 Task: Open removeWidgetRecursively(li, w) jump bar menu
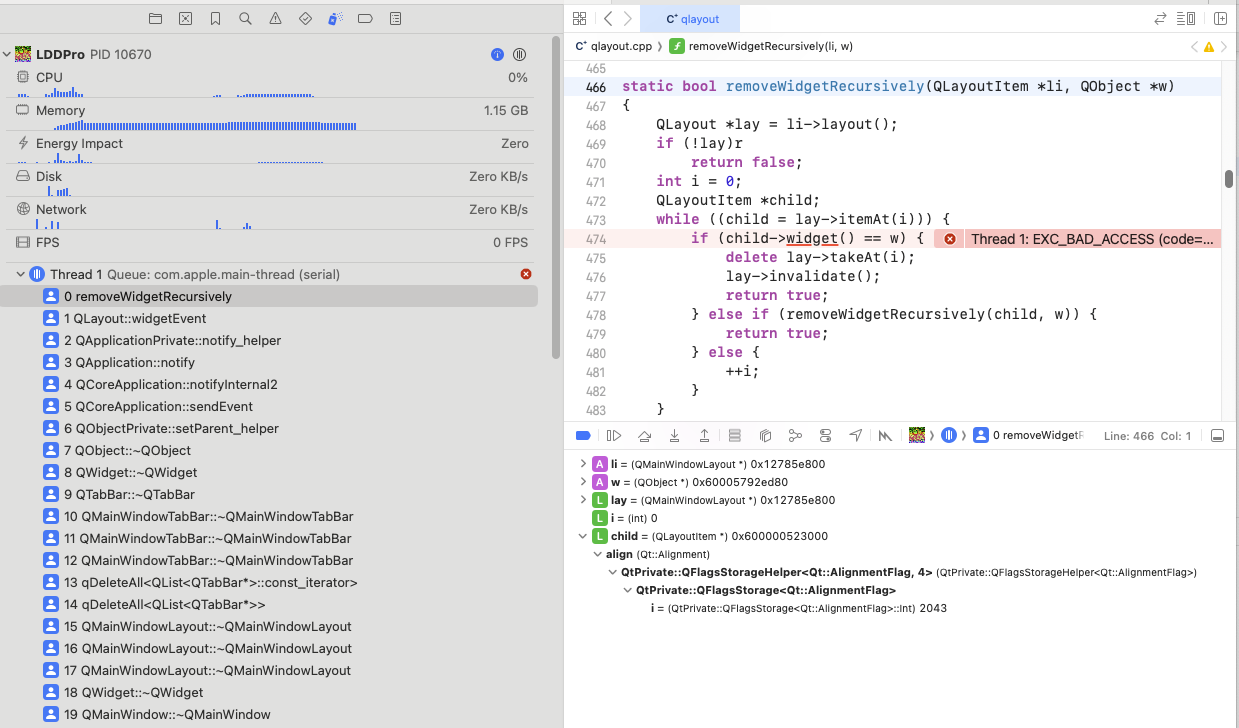(761, 47)
